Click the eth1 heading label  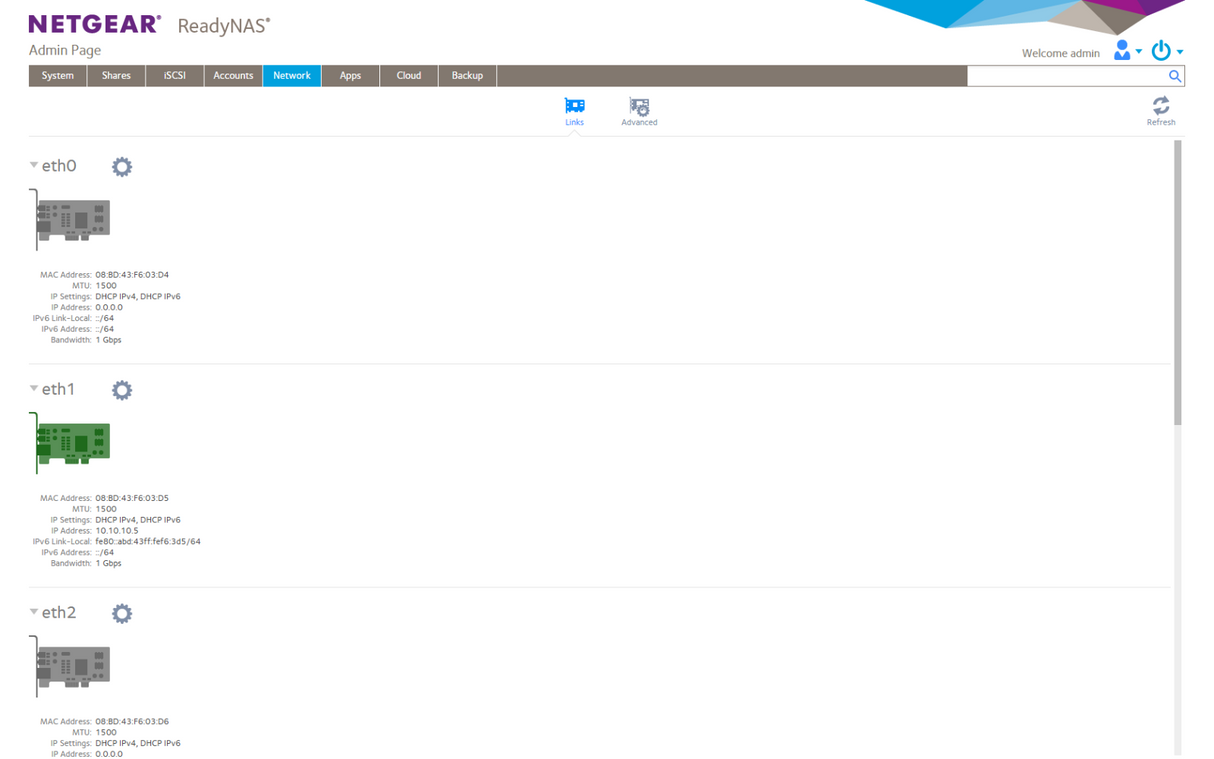click(59, 389)
